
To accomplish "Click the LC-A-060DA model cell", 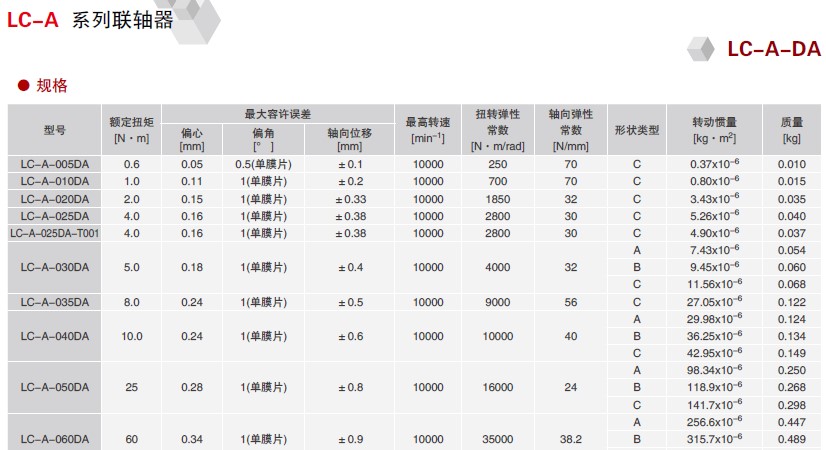I will 54,439.
